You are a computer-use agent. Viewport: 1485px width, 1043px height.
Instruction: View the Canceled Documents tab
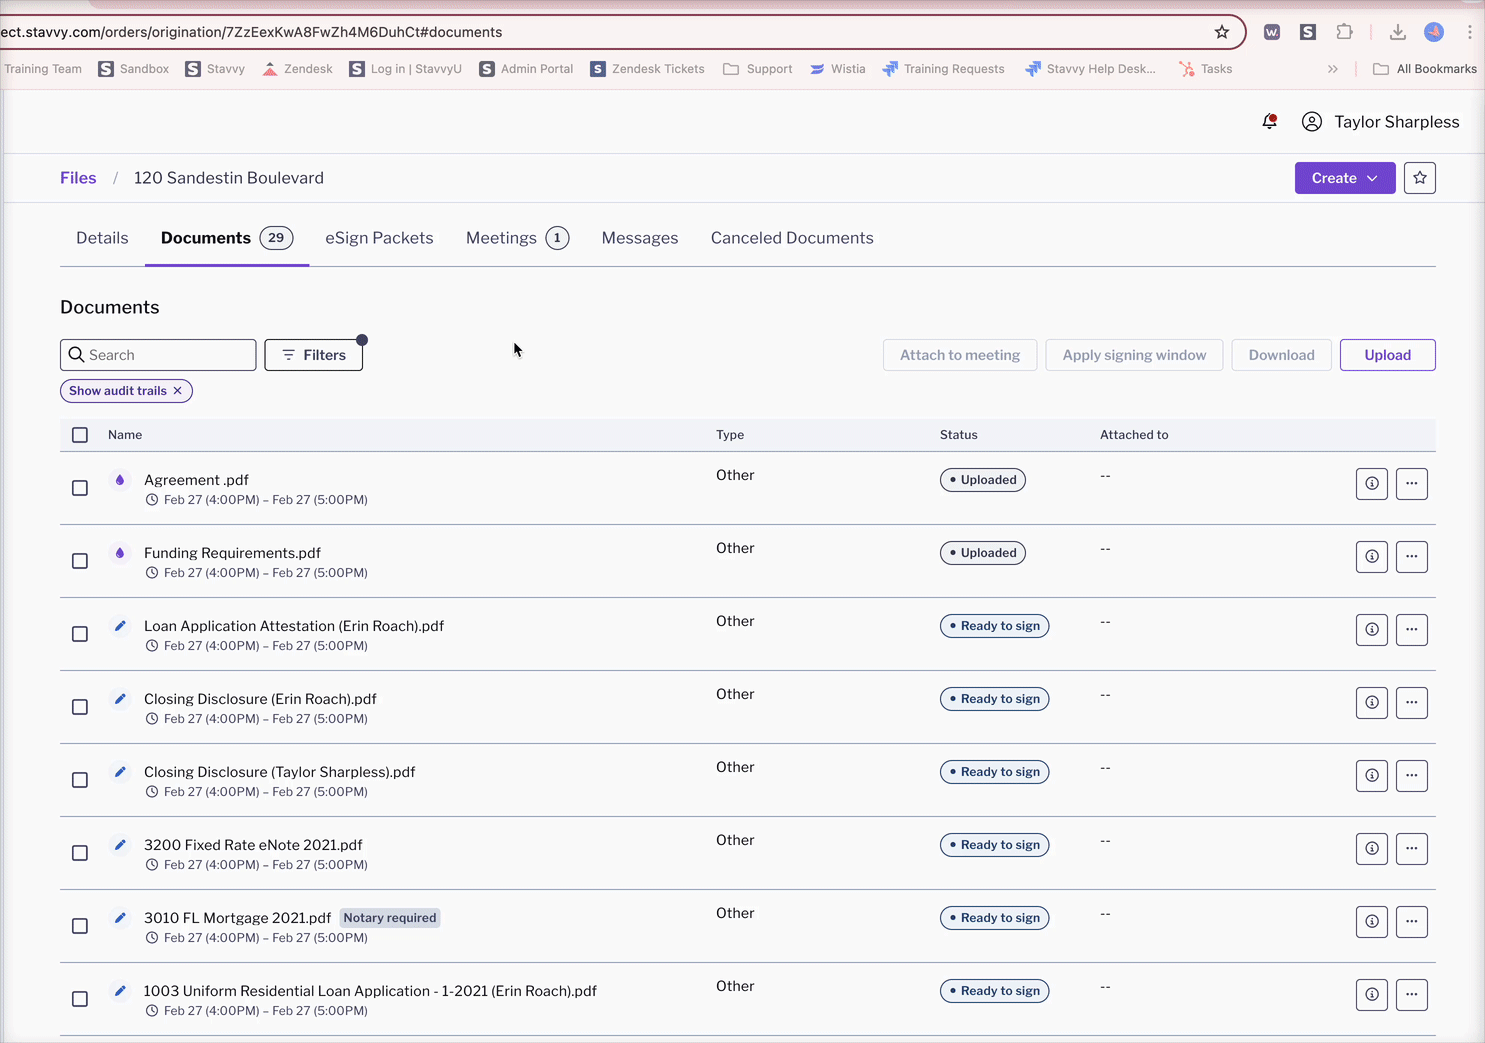click(792, 238)
